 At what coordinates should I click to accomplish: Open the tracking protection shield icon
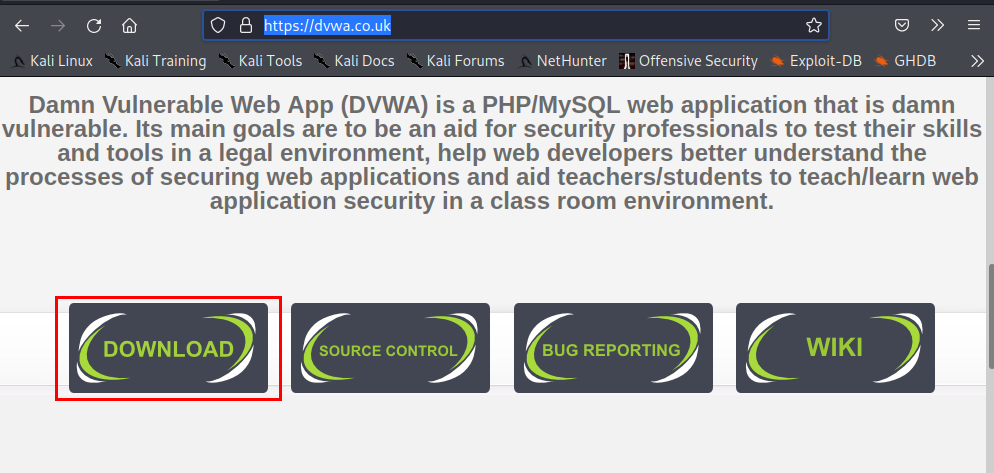(x=218, y=25)
